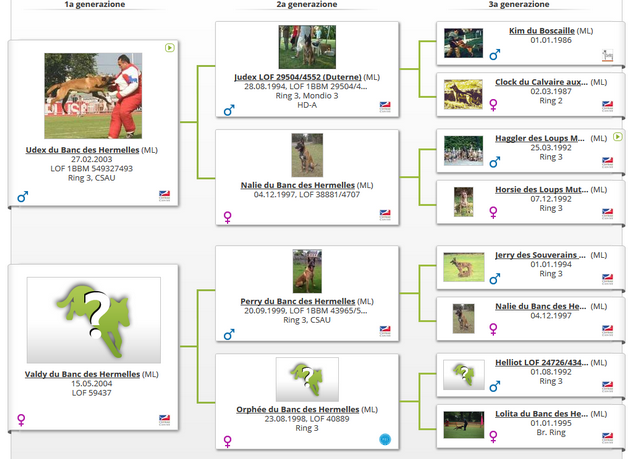Image resolution: width=634 pixels, height=459 pixels.
Task: Play video on Haggler des Loups card
Action: click(x=617, y=135)
